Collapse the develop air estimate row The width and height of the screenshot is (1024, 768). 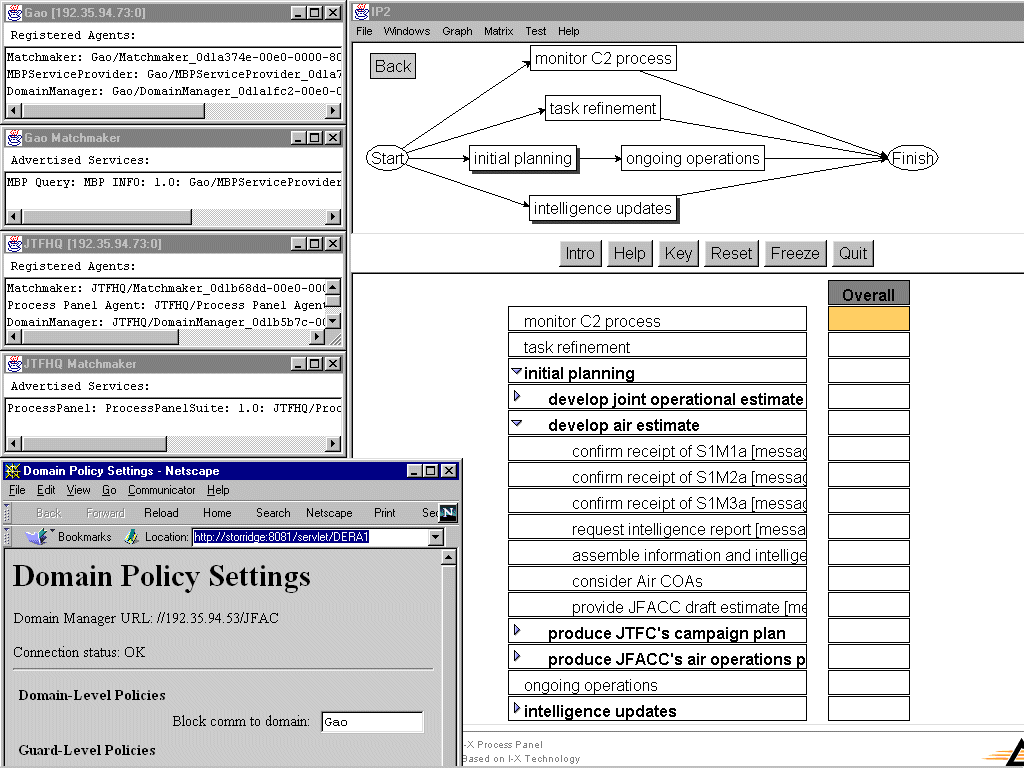pos(517,424)
